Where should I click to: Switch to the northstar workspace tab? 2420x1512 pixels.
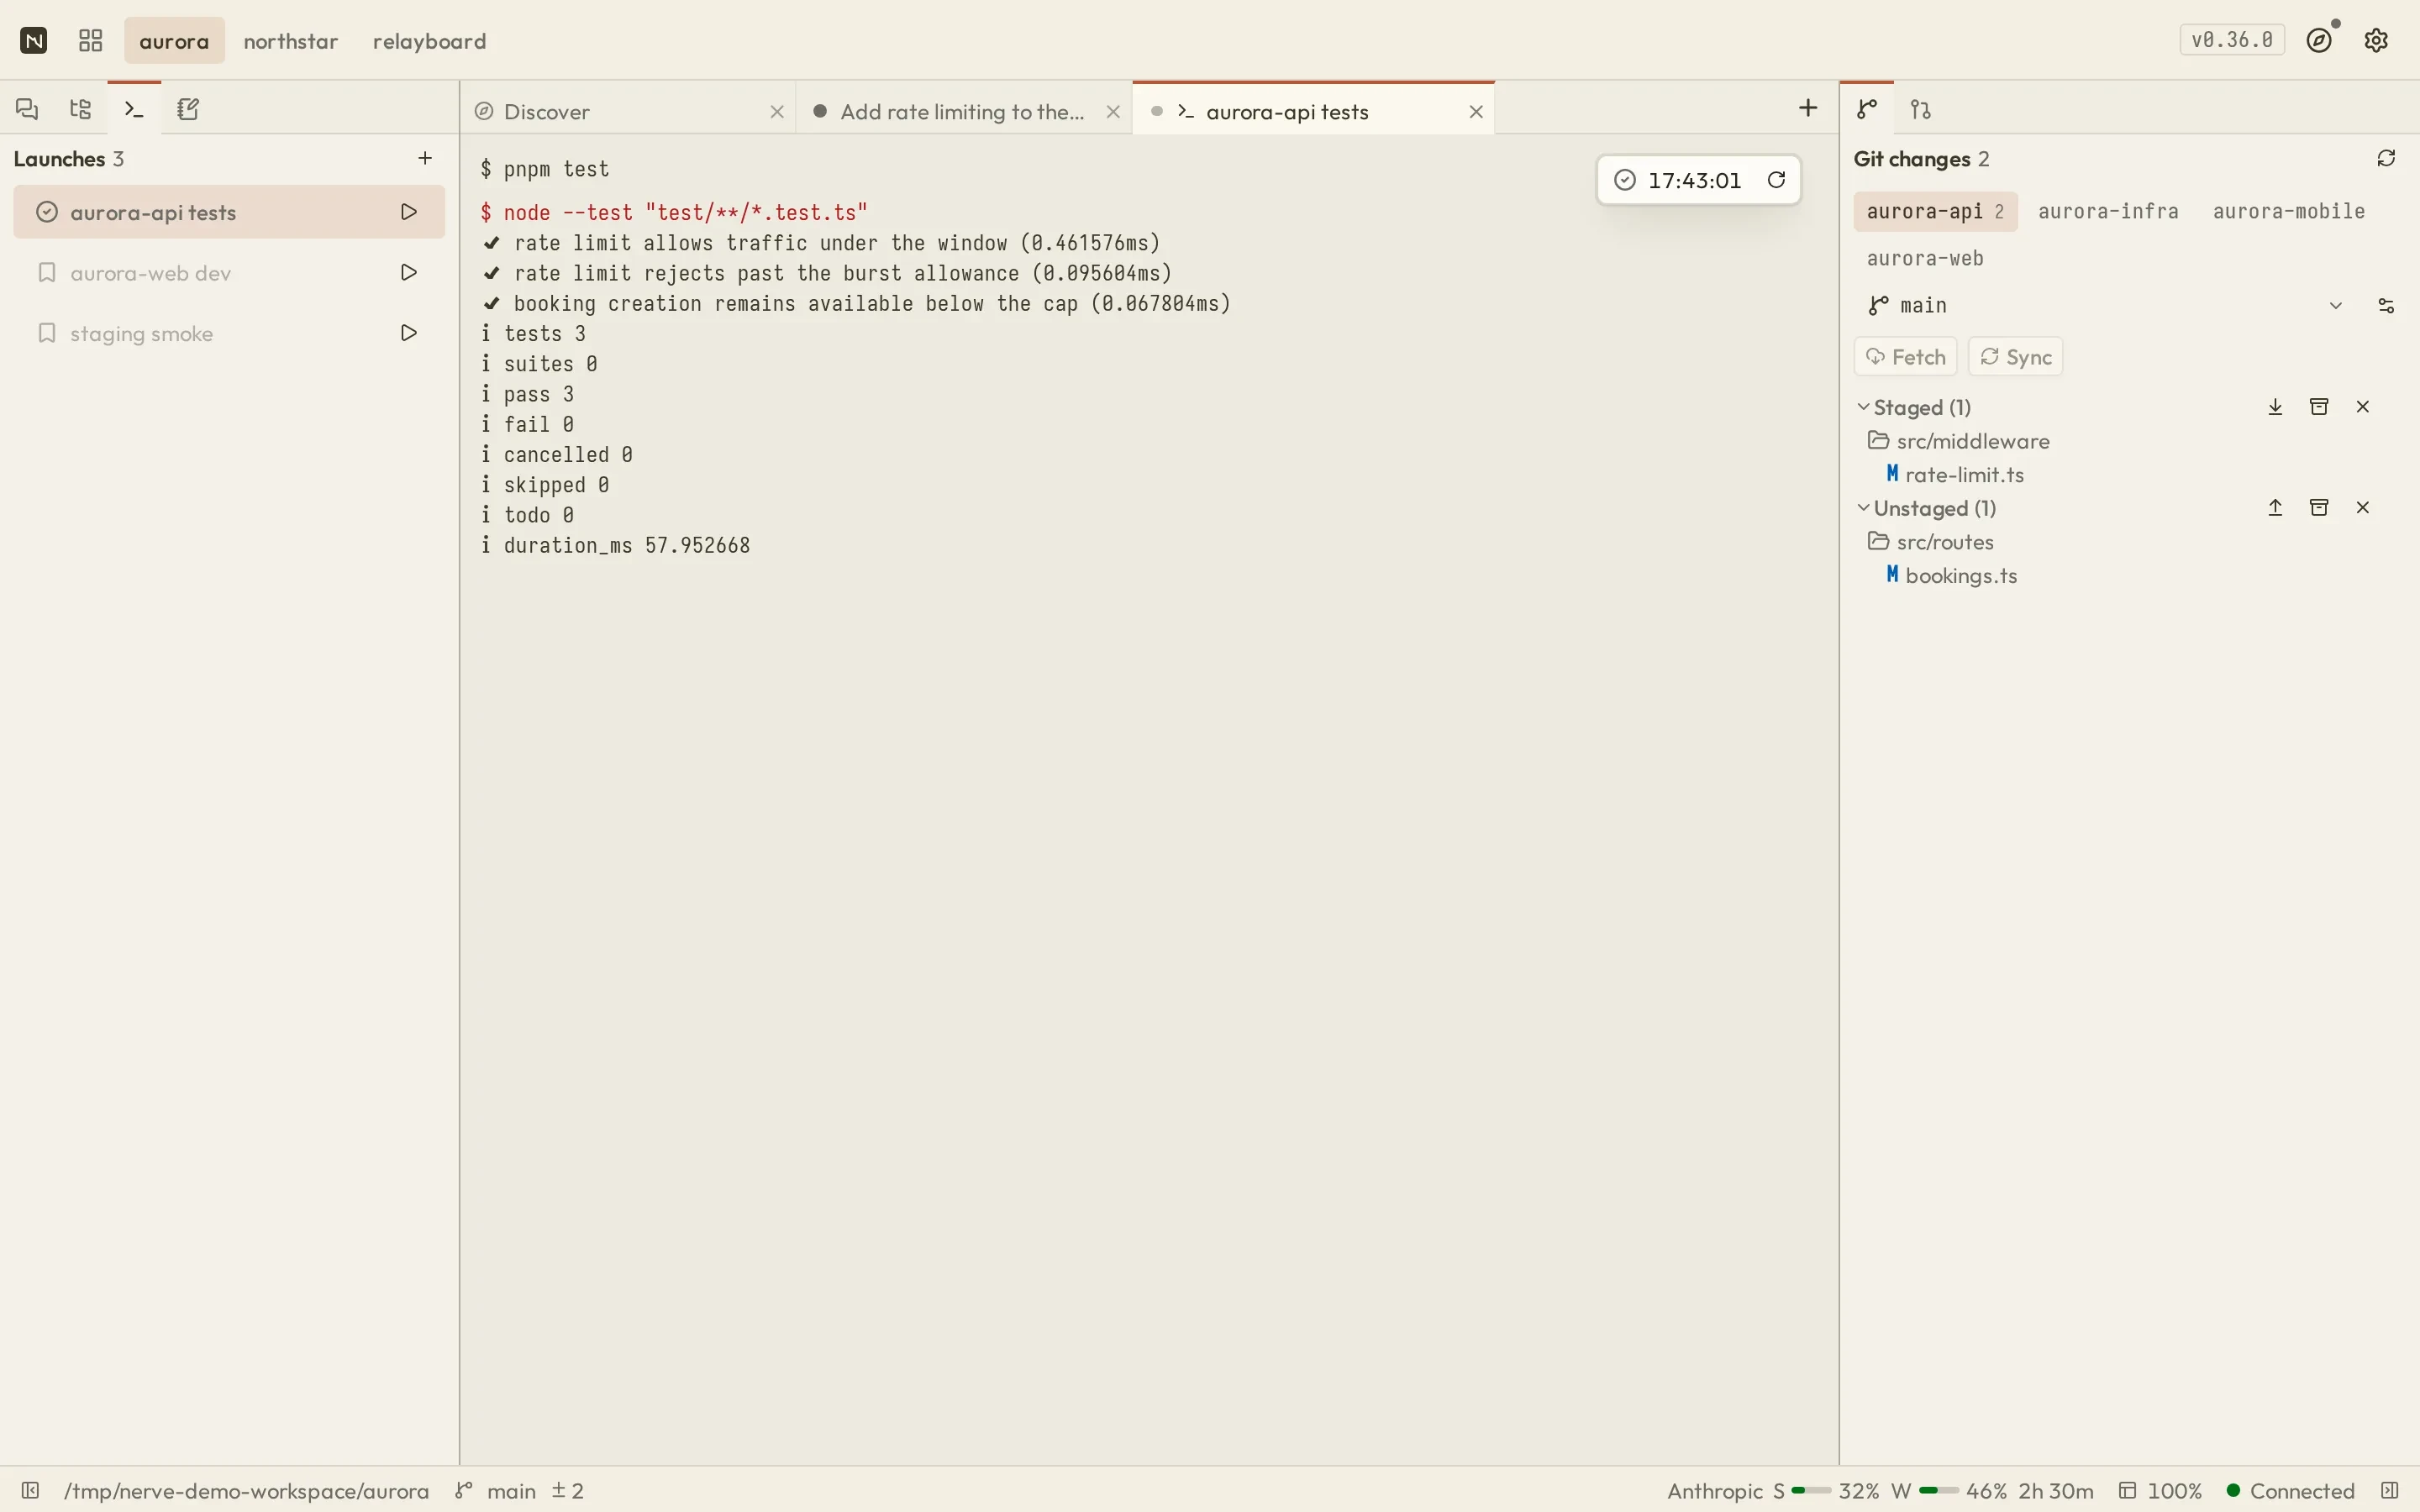pyautogui.click(x=291, y=41)
